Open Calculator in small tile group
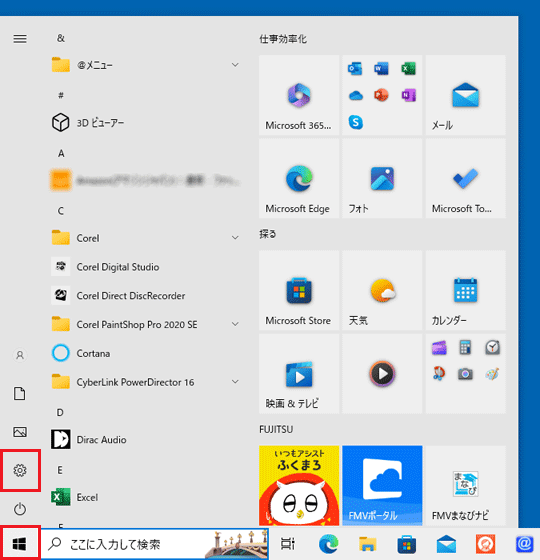The height and width of the screenshot is (560, 540). [465, 348]
